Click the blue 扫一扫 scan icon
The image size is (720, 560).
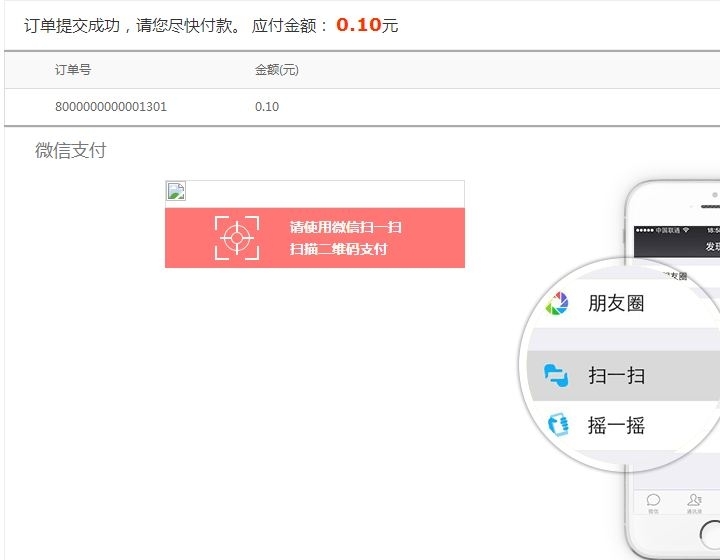556,375
